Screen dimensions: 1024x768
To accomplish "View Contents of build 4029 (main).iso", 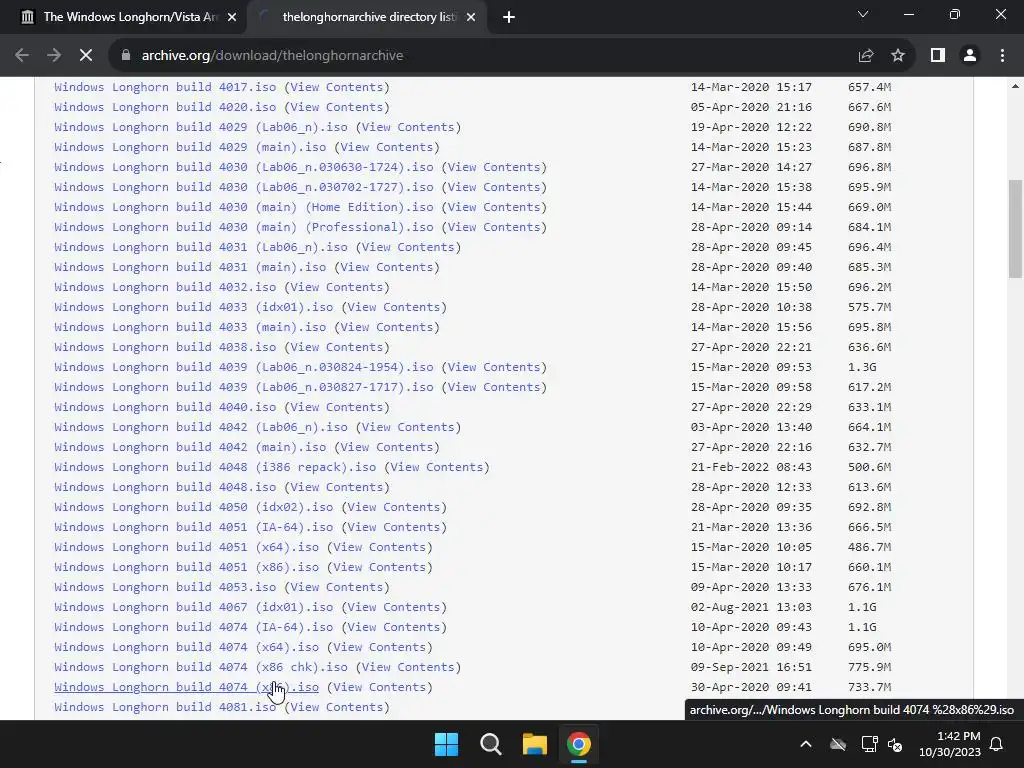I will (x=387, y=147).
